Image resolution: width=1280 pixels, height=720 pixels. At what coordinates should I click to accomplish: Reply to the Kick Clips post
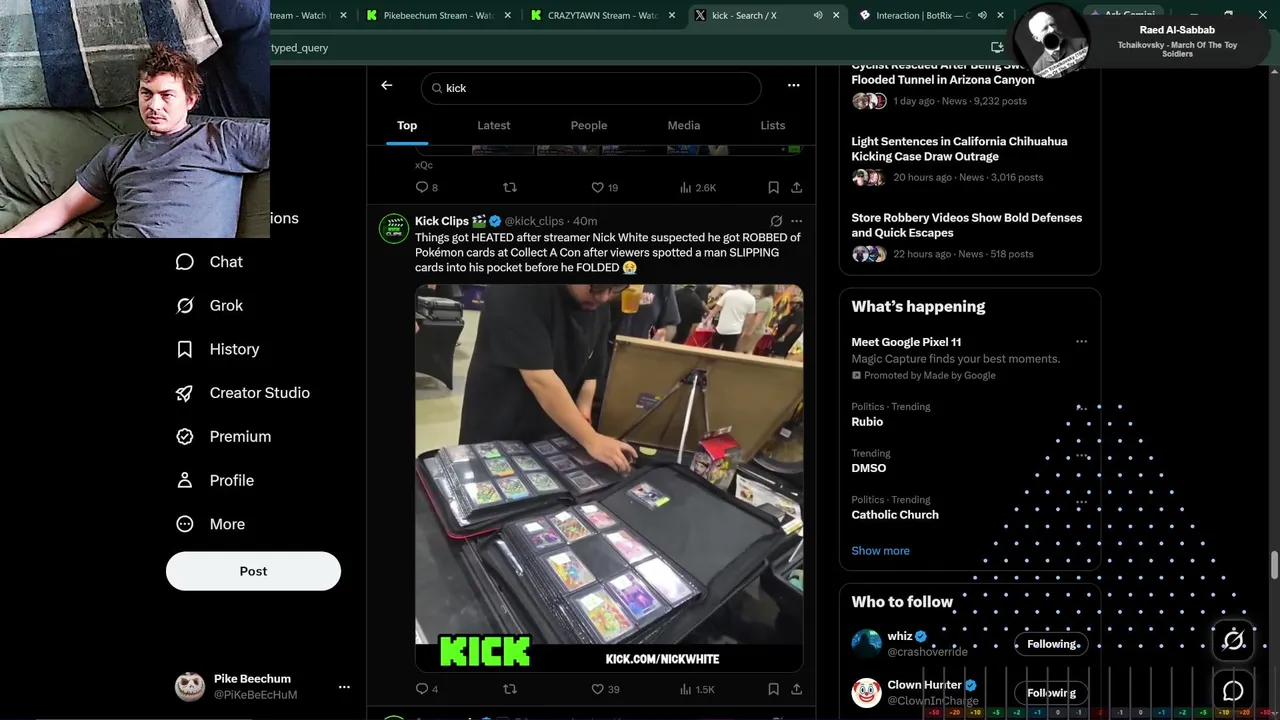[427, 689]
